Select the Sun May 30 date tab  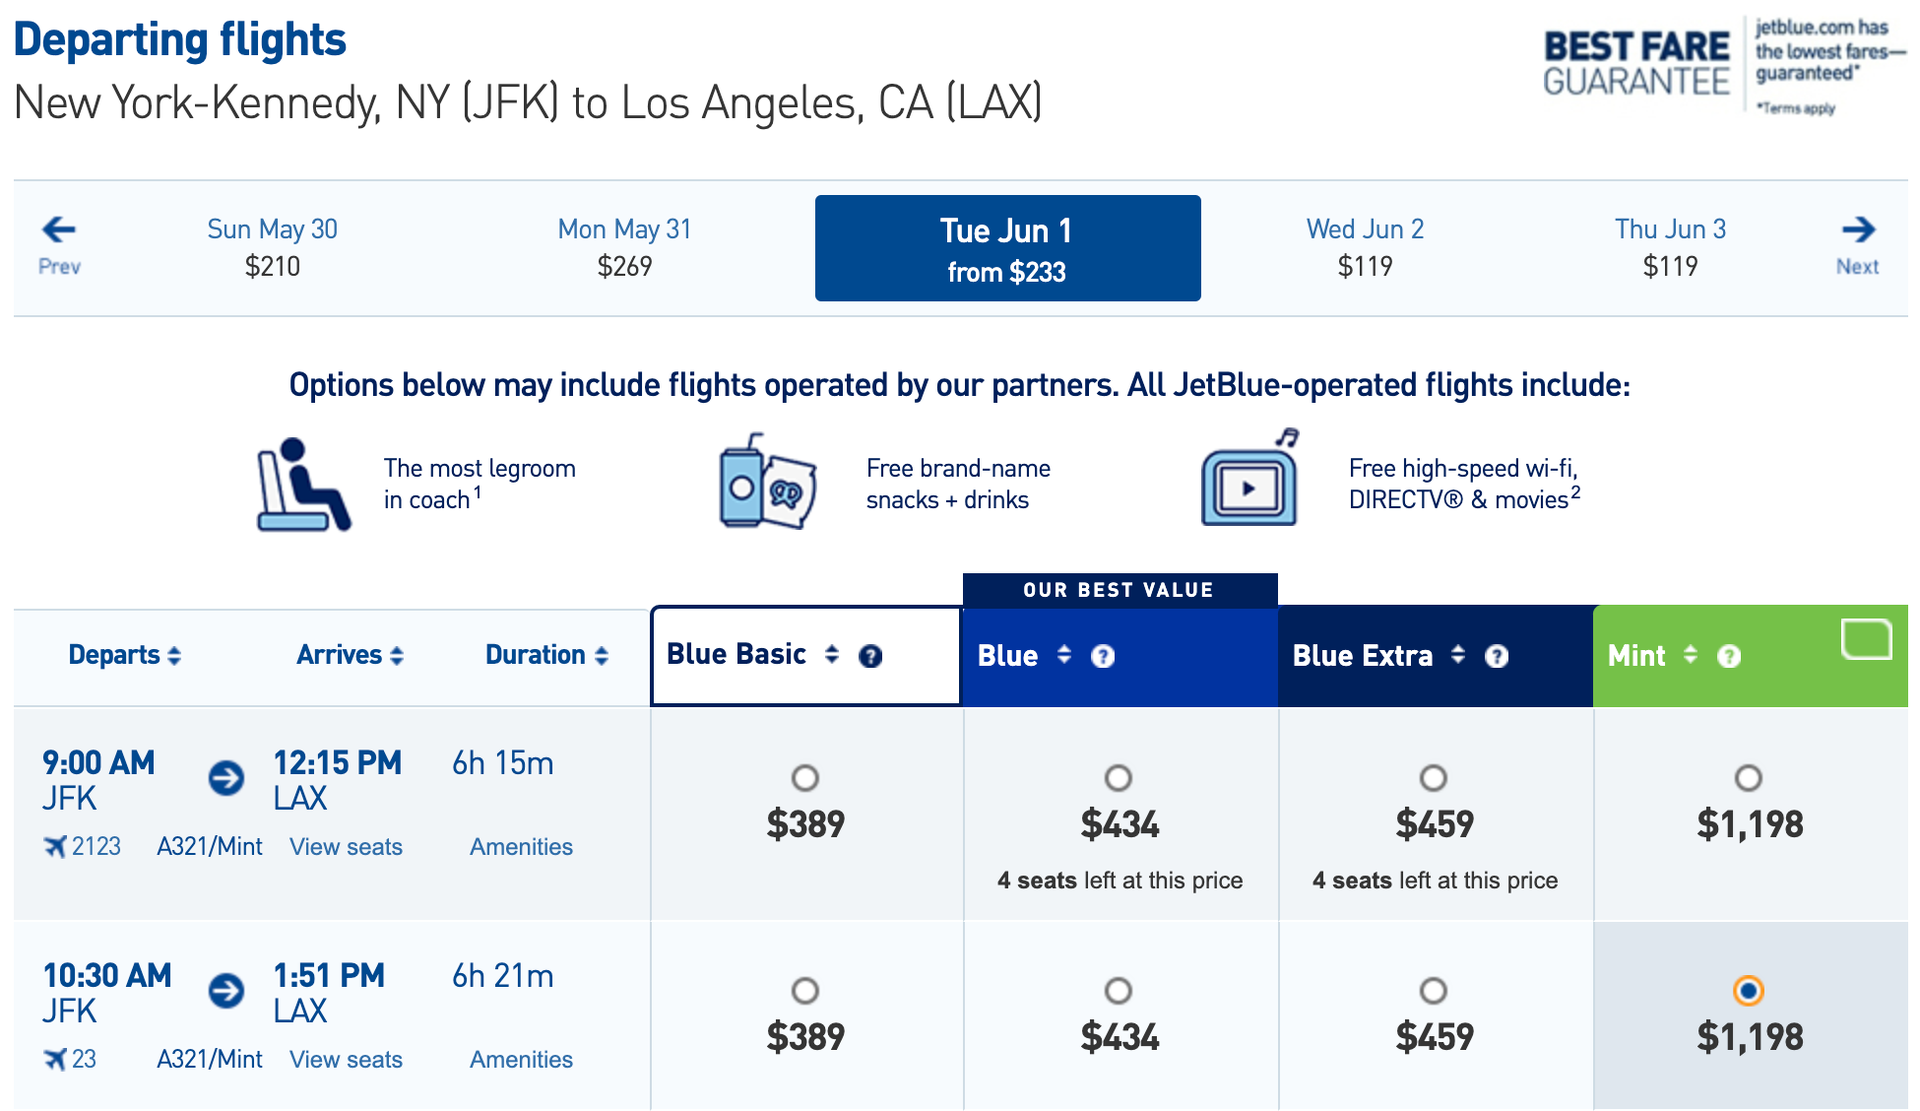click(x=271, y=246)
